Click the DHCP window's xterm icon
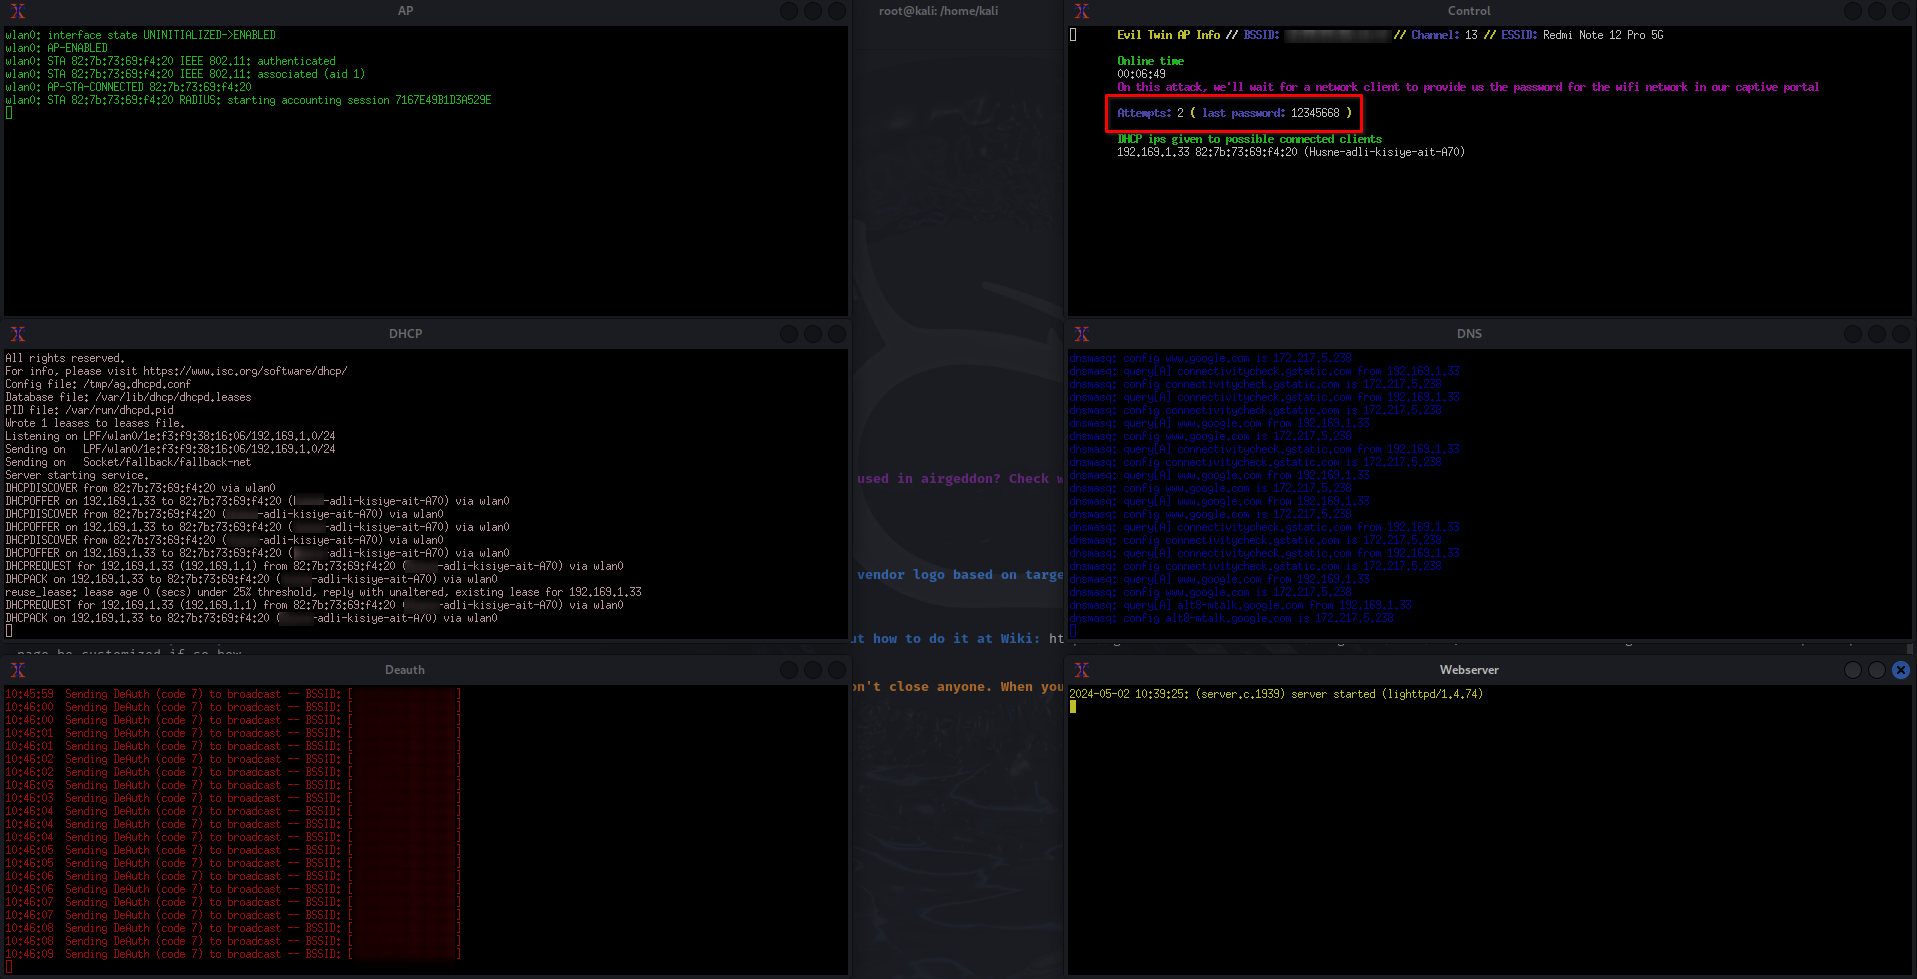This screenshot has width=1917, height=979. click(x=17, y=334)
